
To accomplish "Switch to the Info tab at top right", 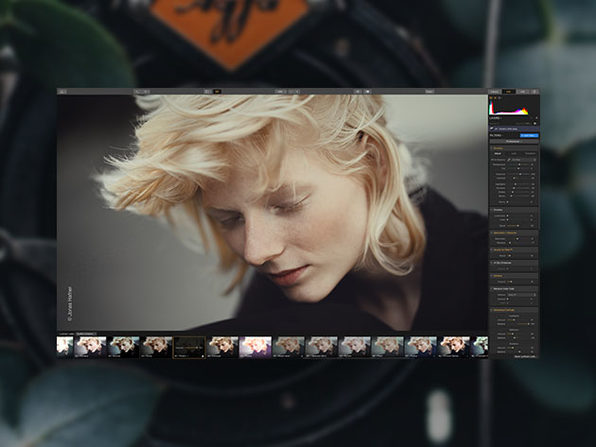I will point(523,92).
